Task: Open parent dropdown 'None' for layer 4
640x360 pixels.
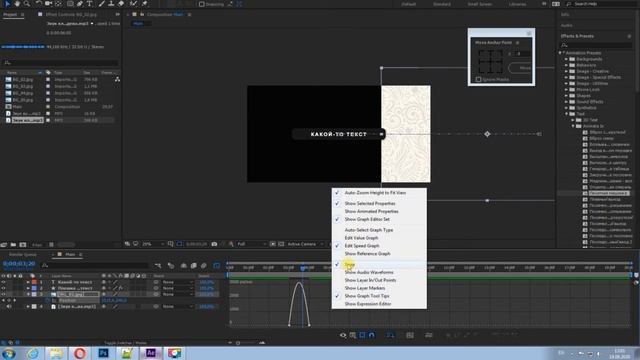Action: (178, 306)
